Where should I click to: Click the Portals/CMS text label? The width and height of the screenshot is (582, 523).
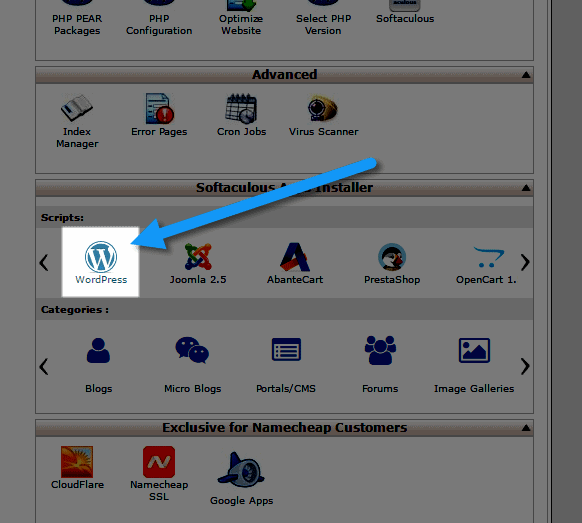coord(286,389)
